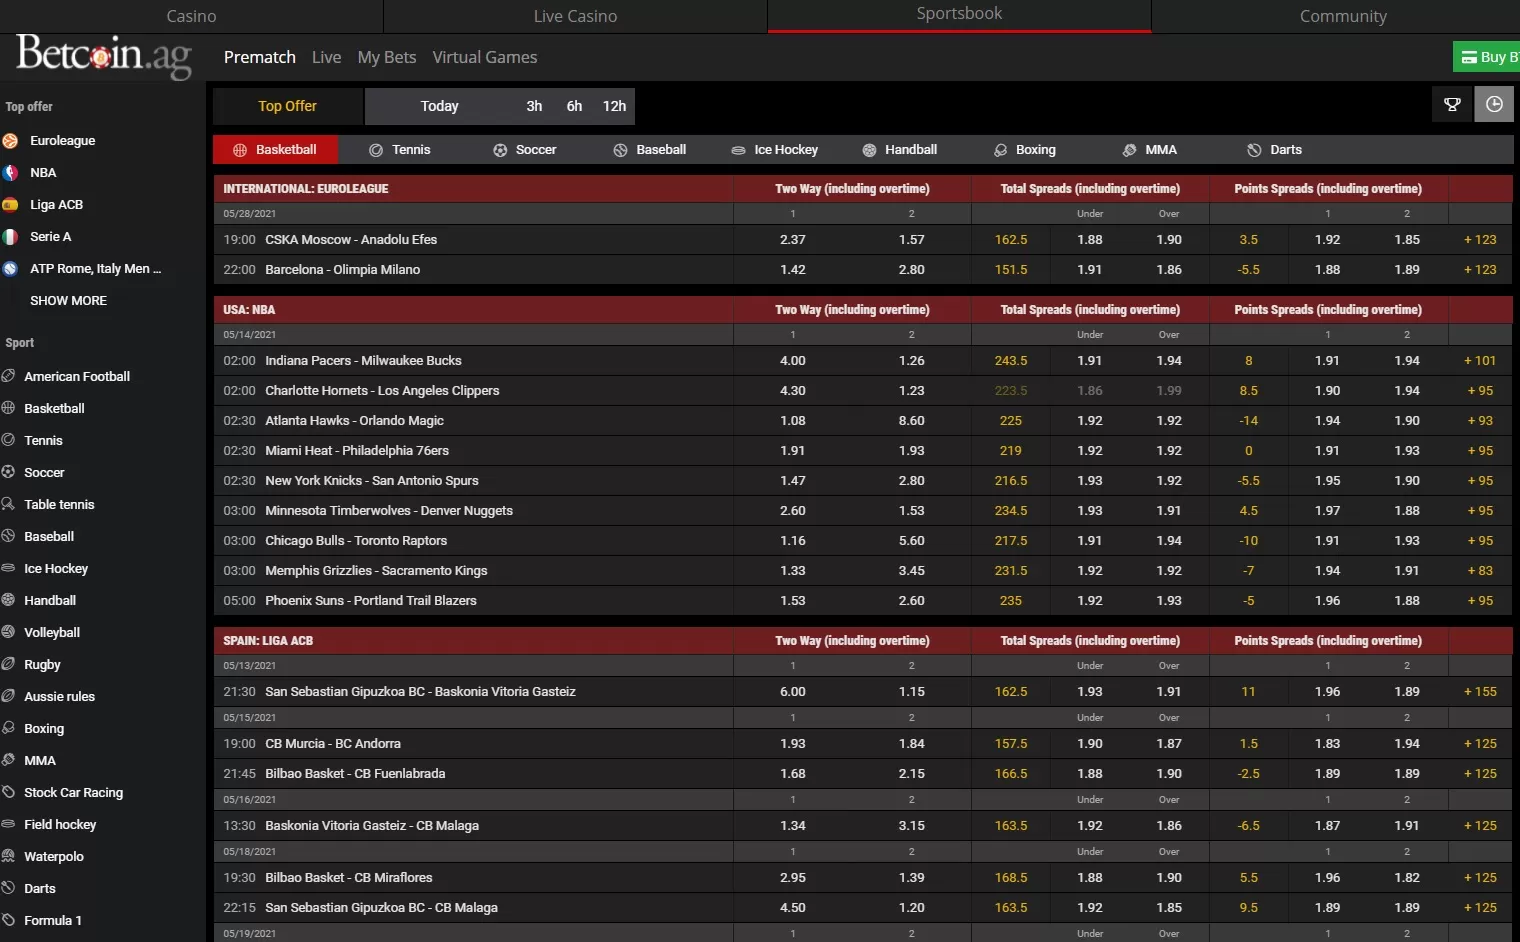Viewport: 1520px width, 942px height.
Task: Click the NBA logo icon in sidebar
Action: point(10,173)
